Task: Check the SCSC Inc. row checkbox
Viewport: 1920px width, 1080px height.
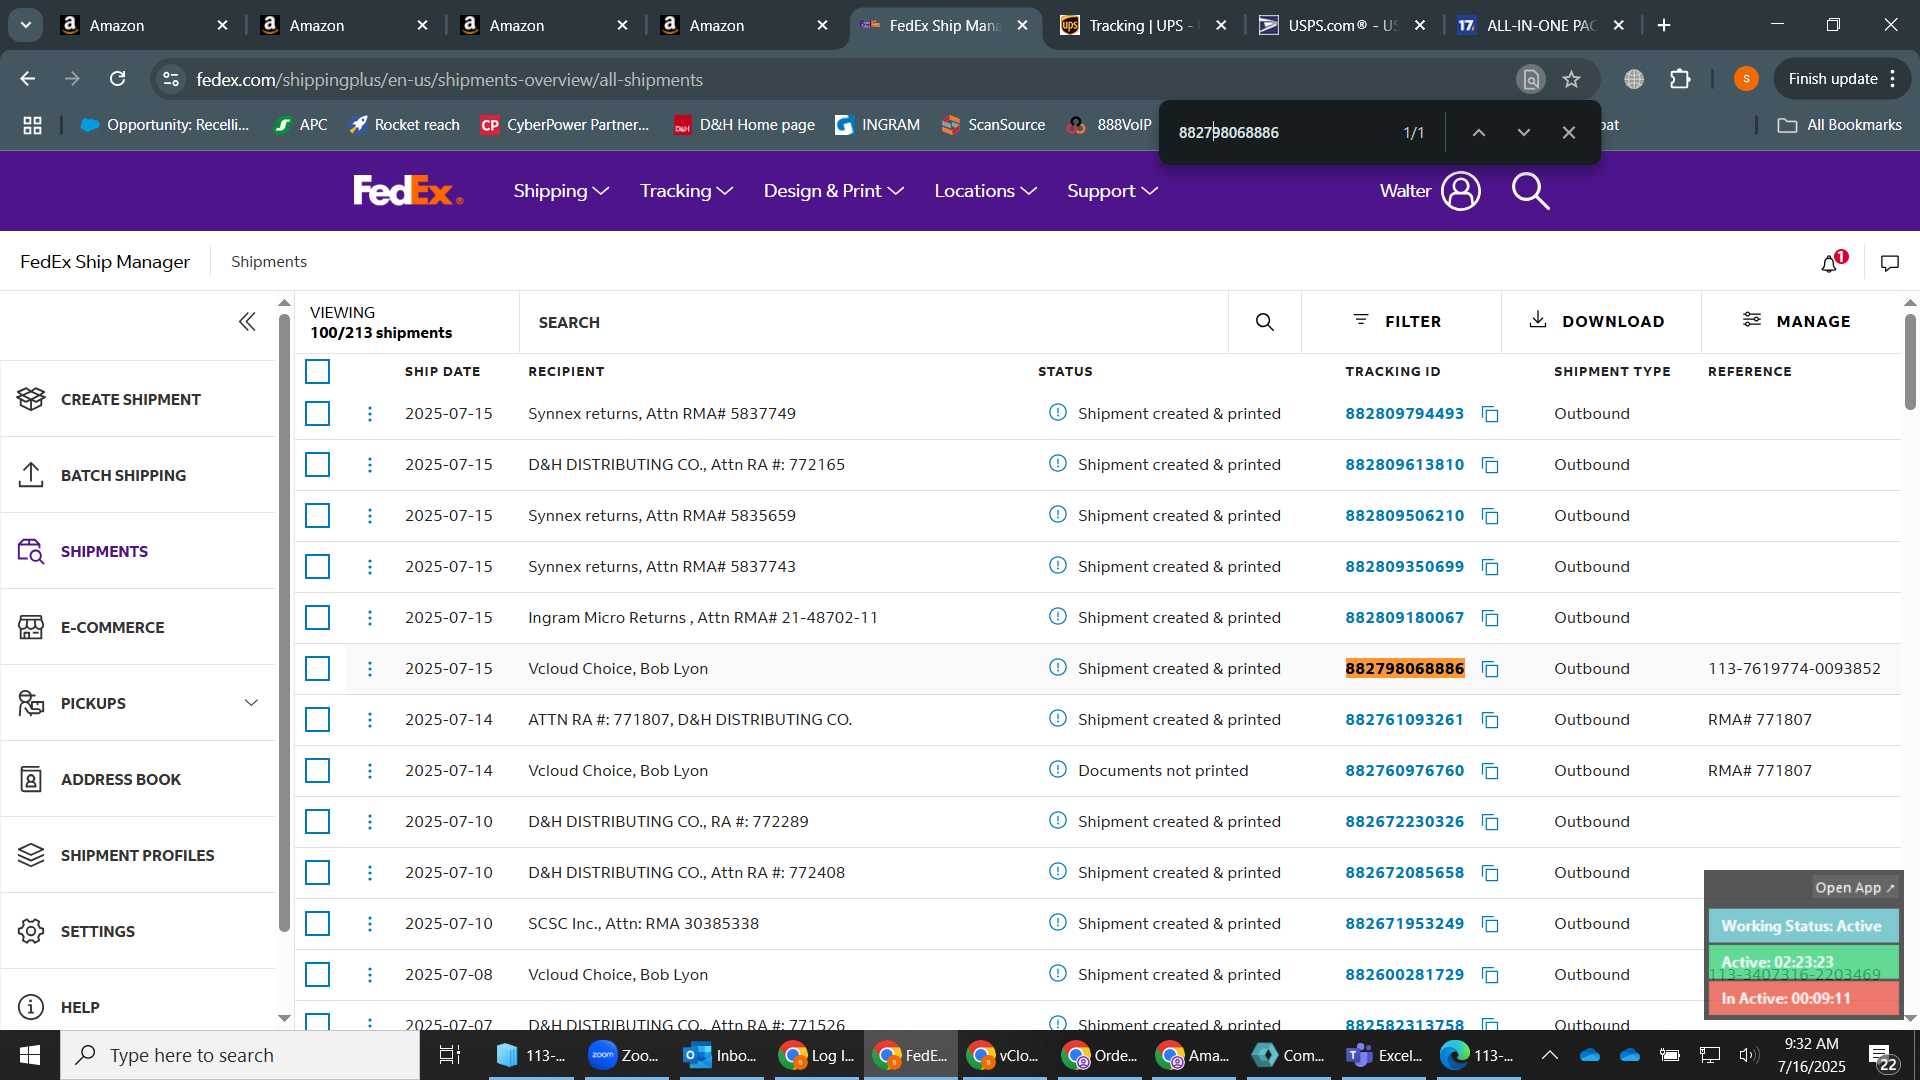Action: [x=318, y=924]
